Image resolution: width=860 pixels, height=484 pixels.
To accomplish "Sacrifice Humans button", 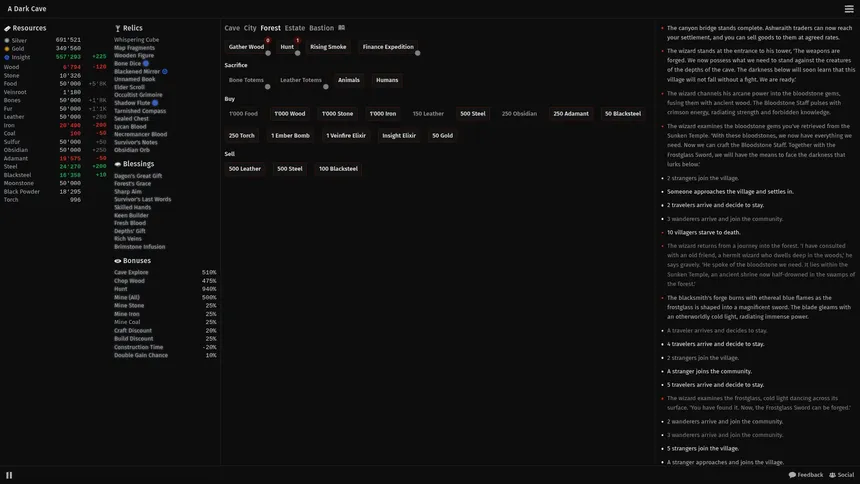I will (387, 80).
